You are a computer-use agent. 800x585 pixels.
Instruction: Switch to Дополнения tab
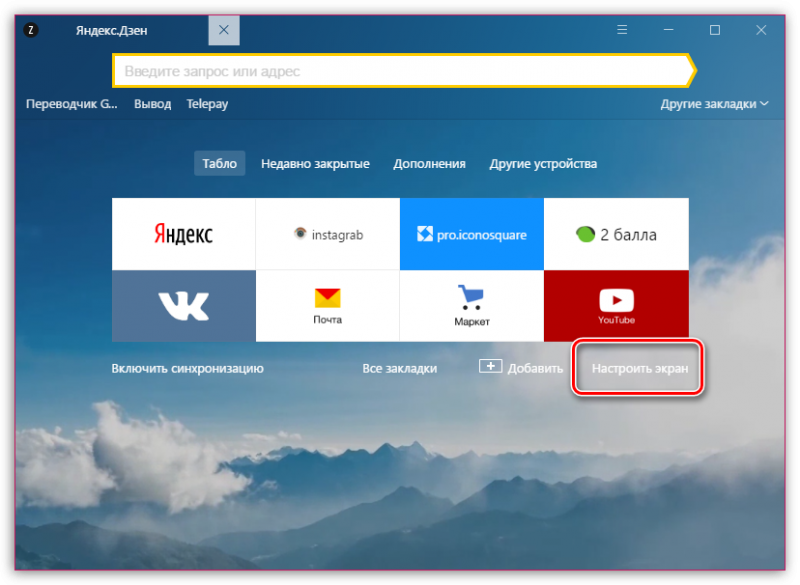tap(429, 164)
